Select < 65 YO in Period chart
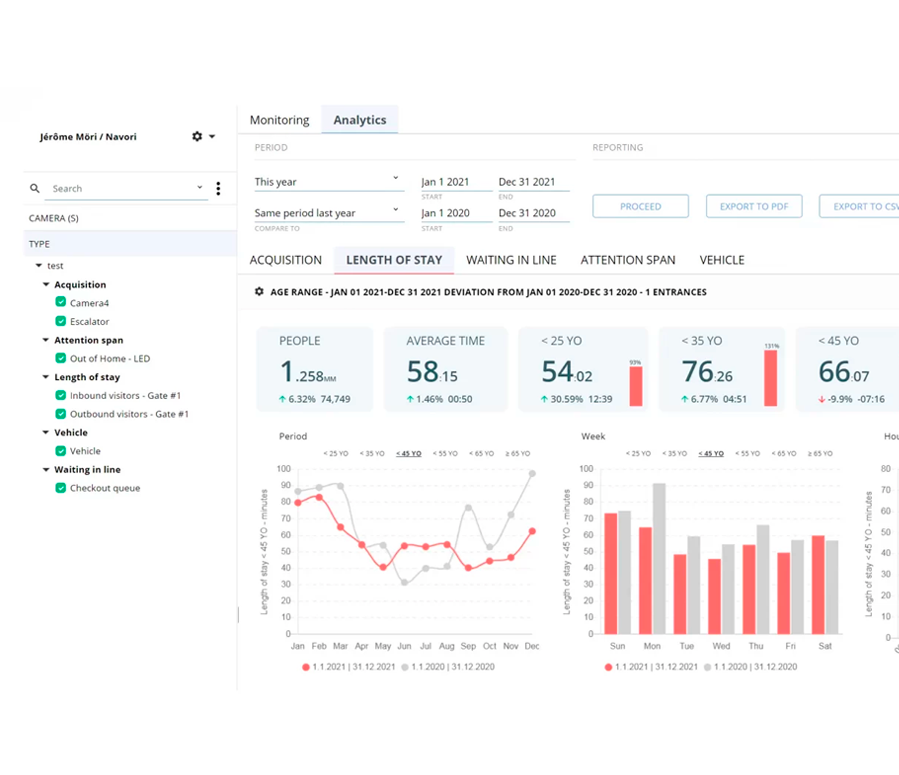Viewport: 899px width, 775px height. (x=482, y=453)
